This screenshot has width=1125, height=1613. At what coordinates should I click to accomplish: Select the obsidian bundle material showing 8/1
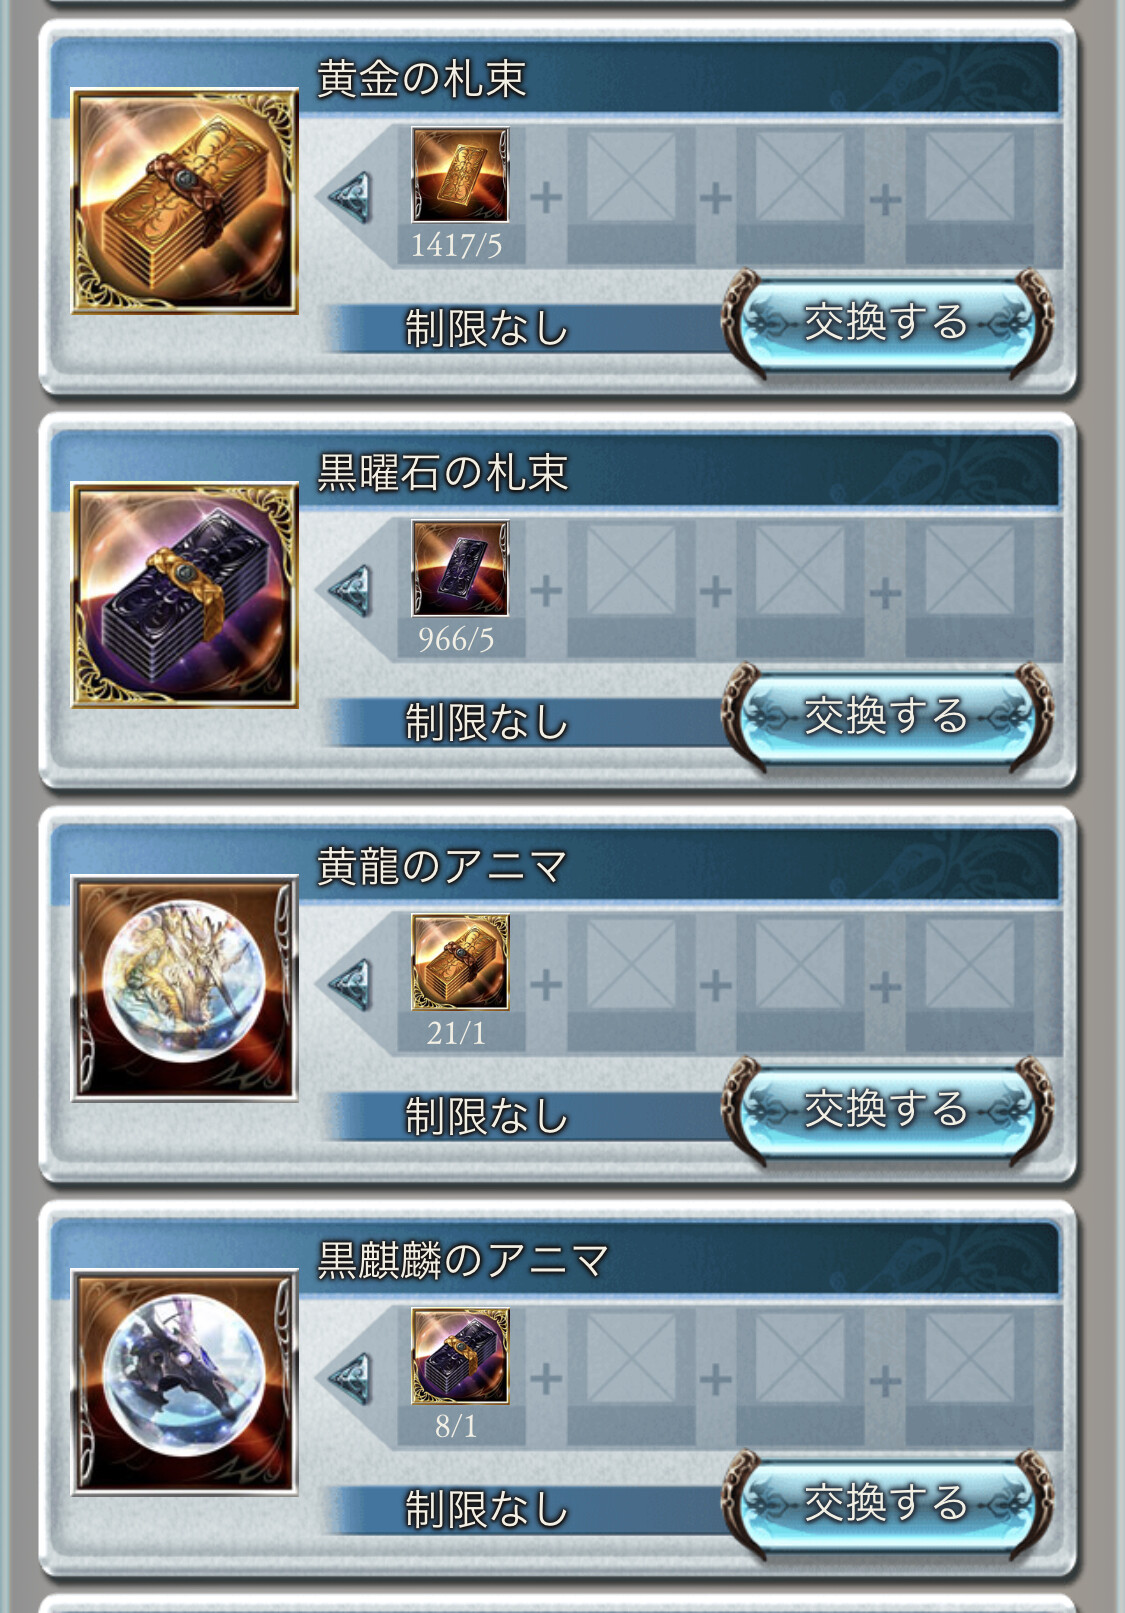[x=460, y=1357]
